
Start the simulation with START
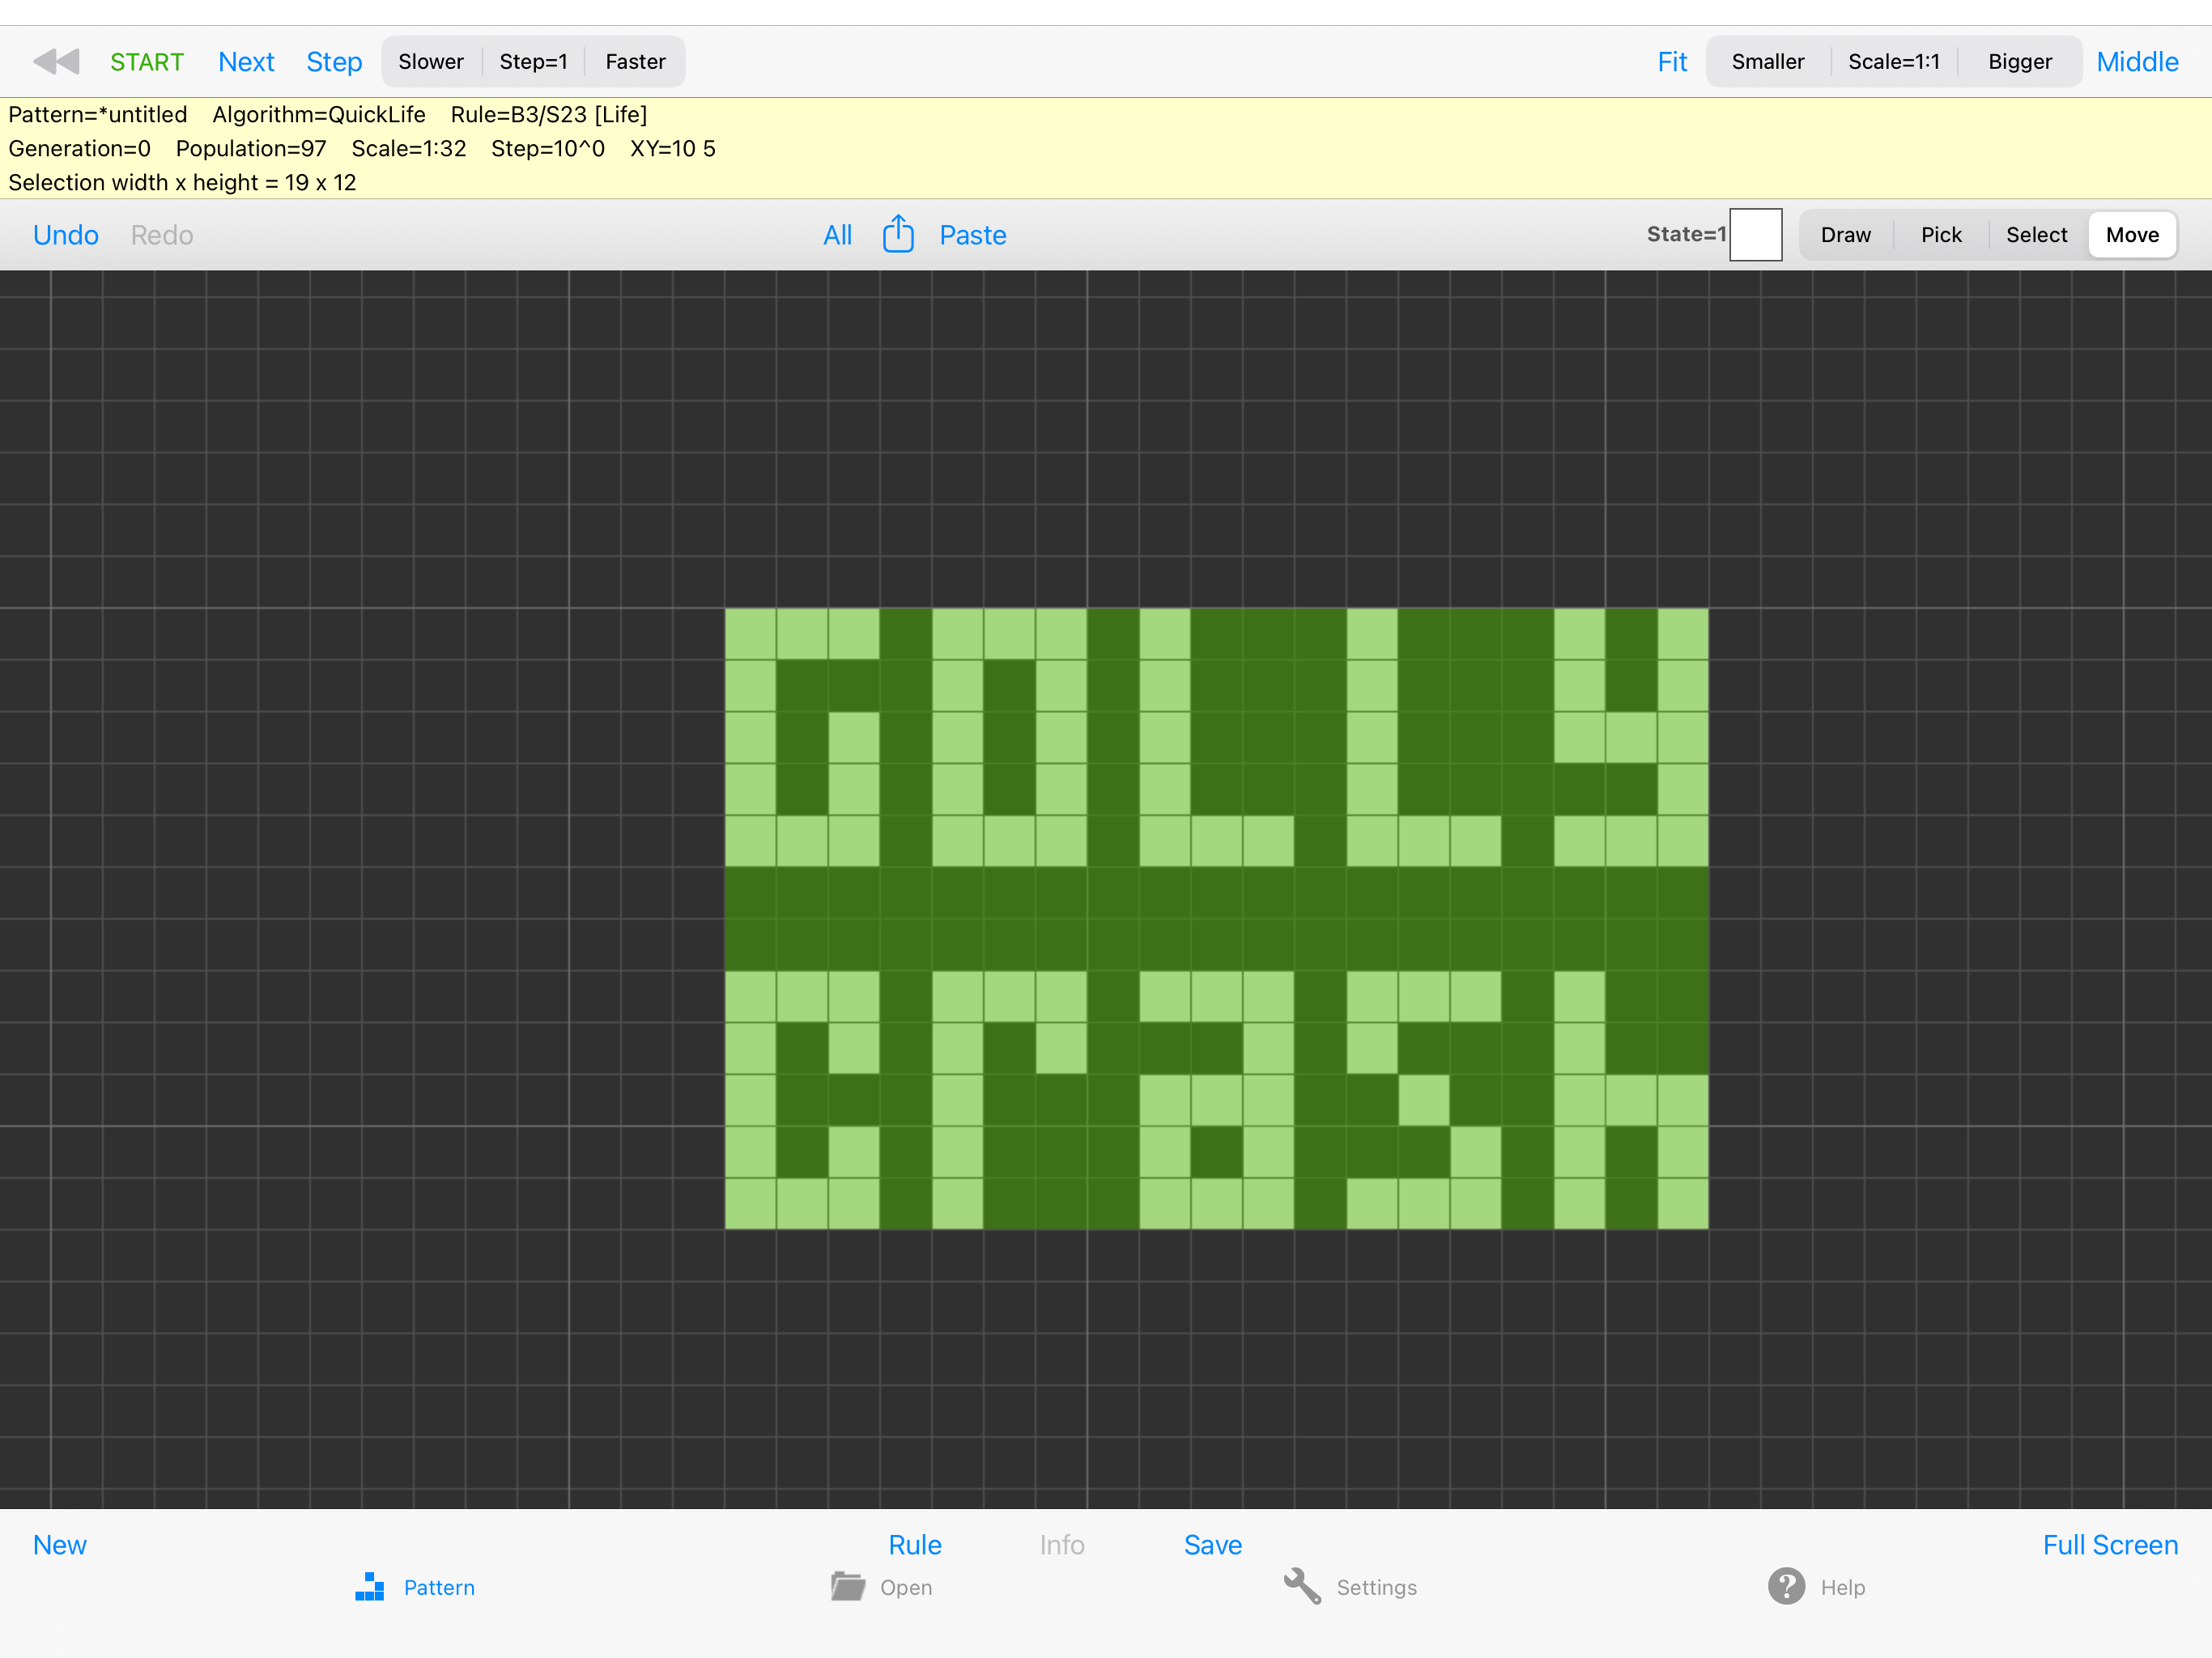pyautogui.click(x=147, y=62)
